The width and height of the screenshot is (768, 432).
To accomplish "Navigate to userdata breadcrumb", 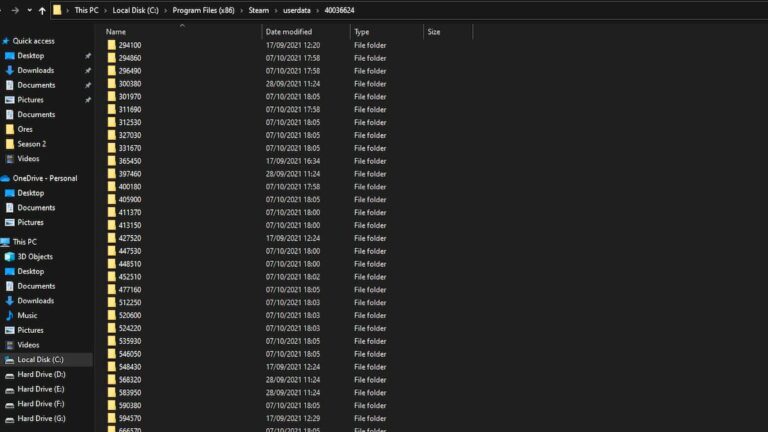I will (x=297, y=10).
